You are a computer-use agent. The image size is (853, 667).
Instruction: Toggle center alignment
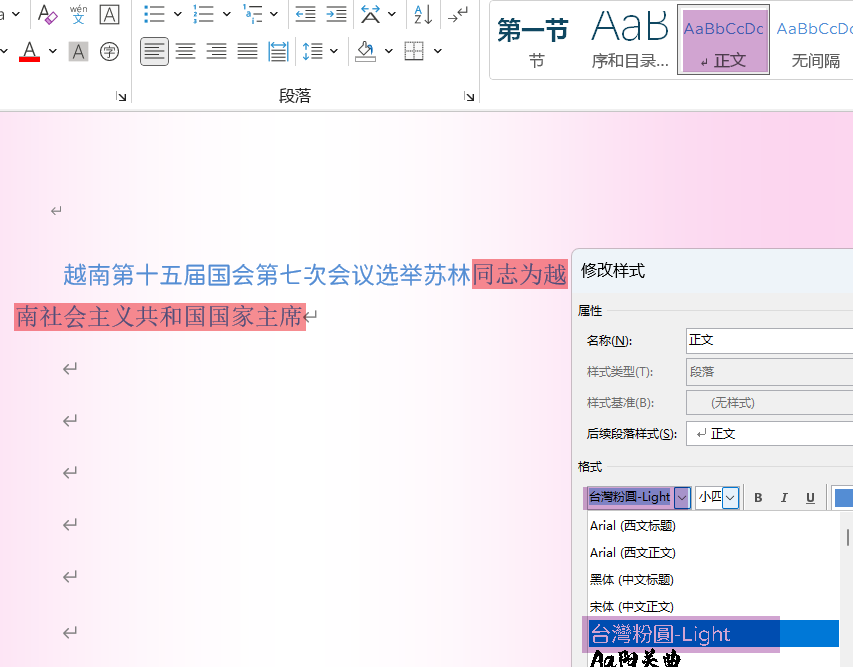tap(186, 52)
